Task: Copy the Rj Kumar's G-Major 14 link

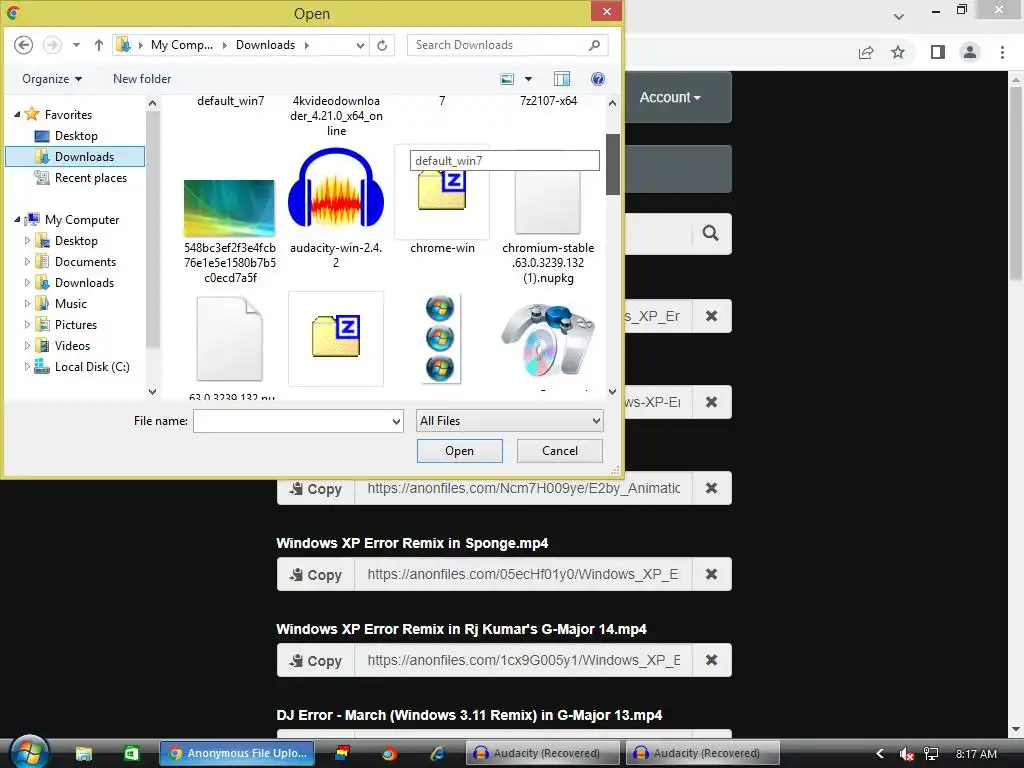Action: [316, 660]
